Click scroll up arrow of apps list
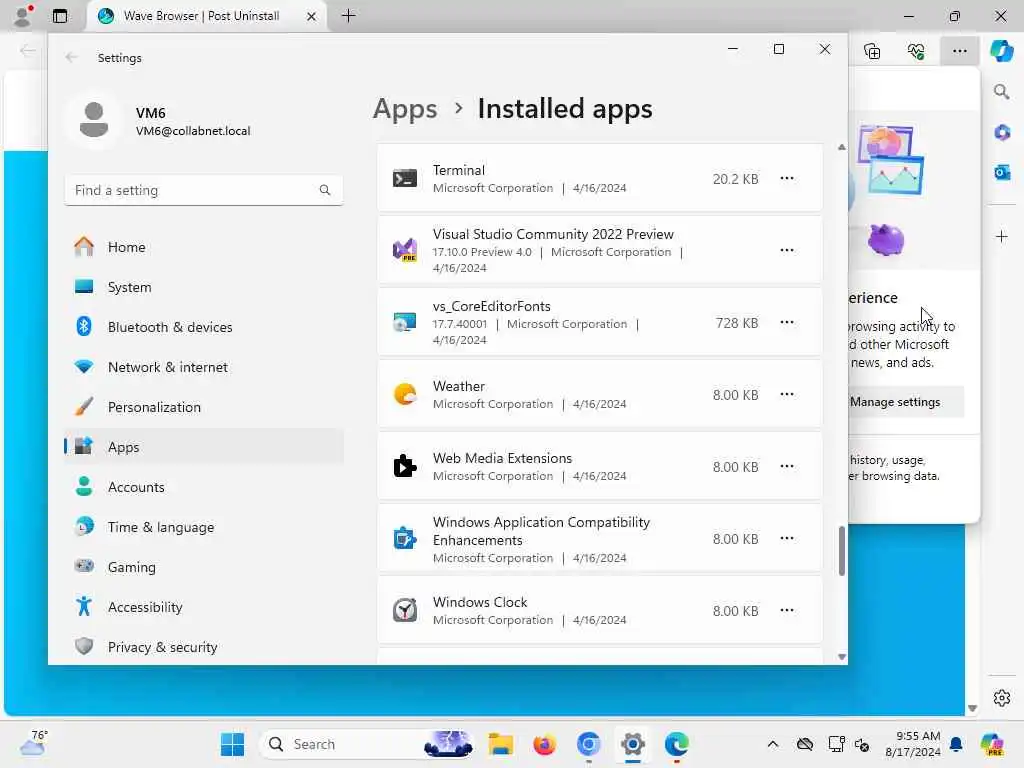The height and width of the screenshot is (768, 1024). (x=842, y=148)
